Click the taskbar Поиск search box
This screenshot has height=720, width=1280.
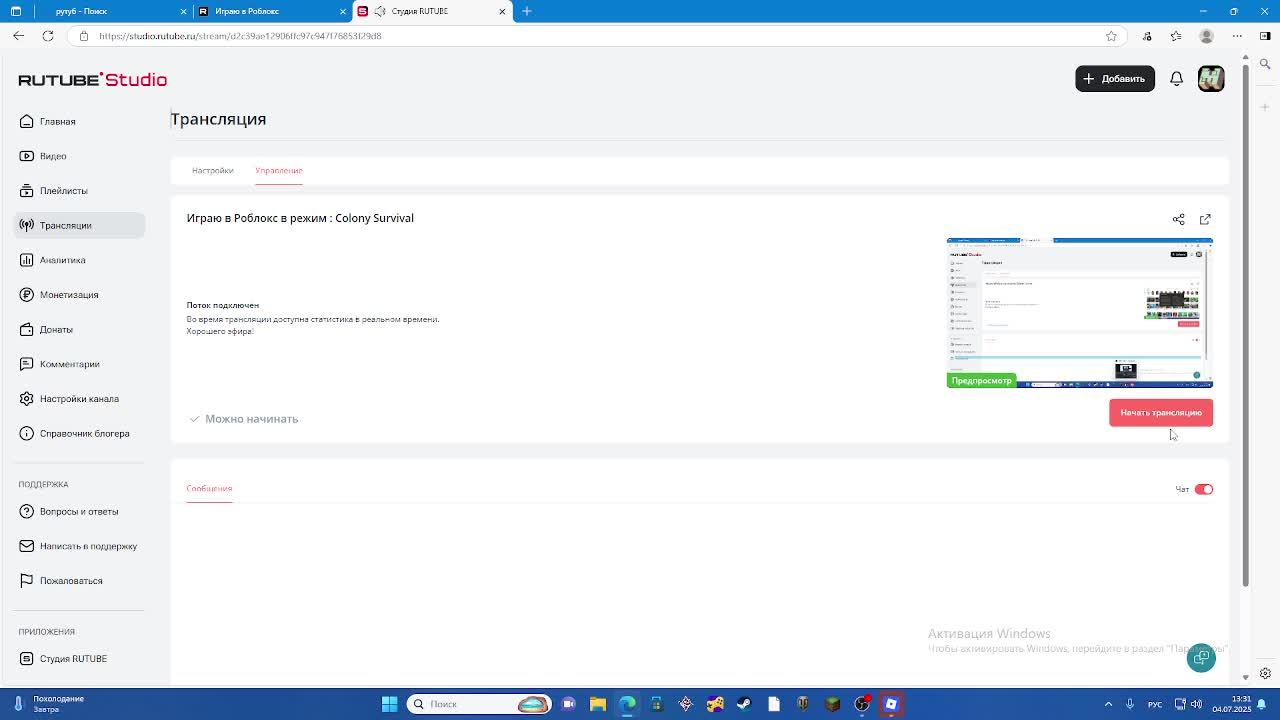point(479,704)
